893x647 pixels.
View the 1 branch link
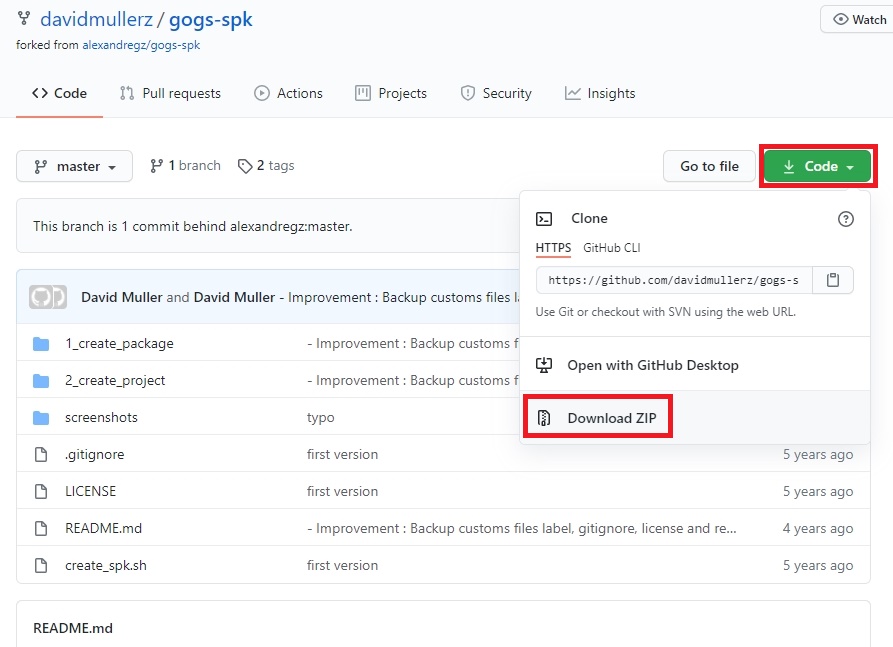click(x=185, y=166)
